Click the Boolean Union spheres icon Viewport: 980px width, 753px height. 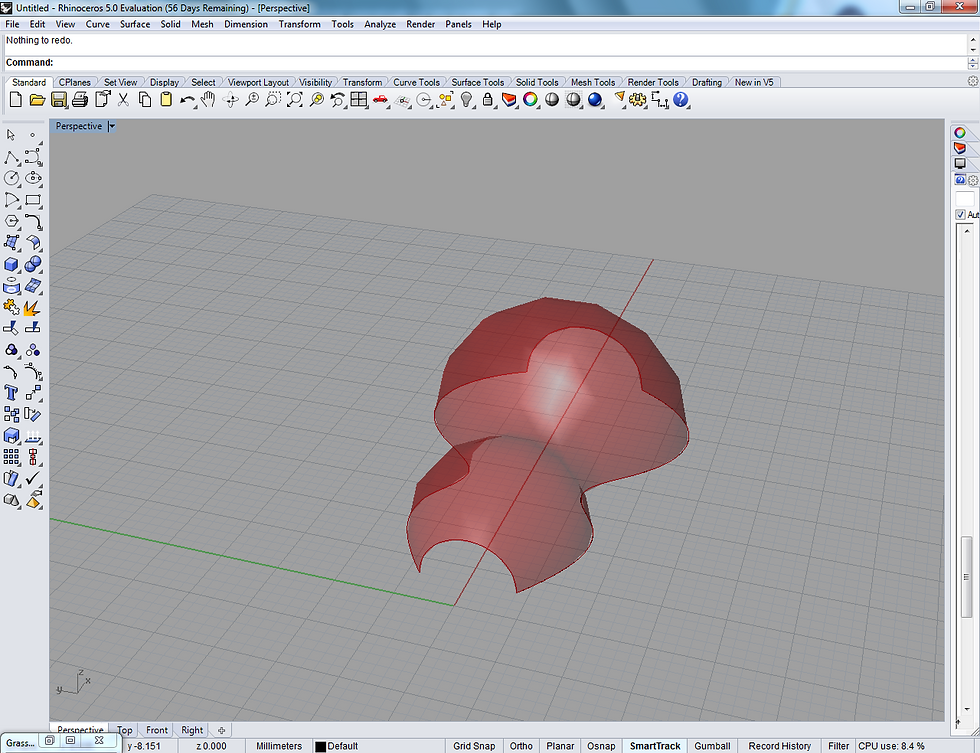click(x=33, y=264)
